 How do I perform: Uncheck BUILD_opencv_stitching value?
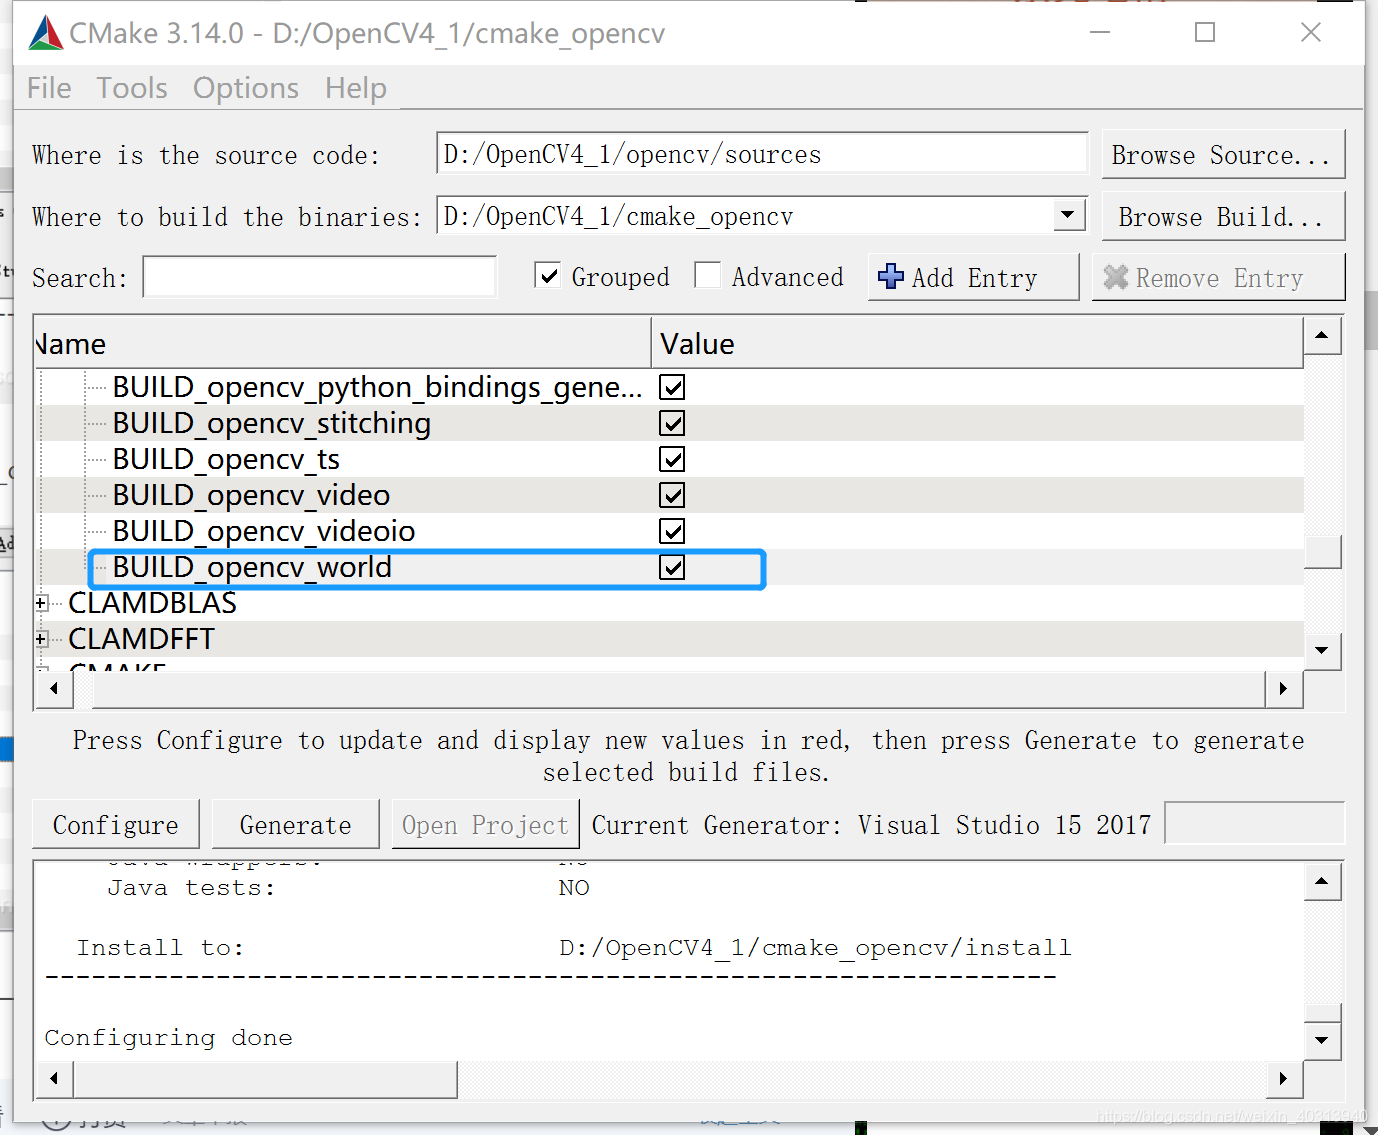(672, 423)
